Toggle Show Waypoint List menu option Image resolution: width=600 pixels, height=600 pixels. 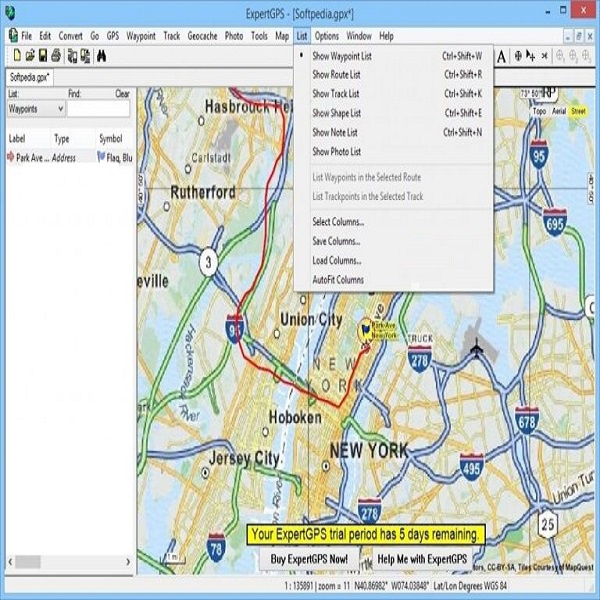[x=393, y=56]
